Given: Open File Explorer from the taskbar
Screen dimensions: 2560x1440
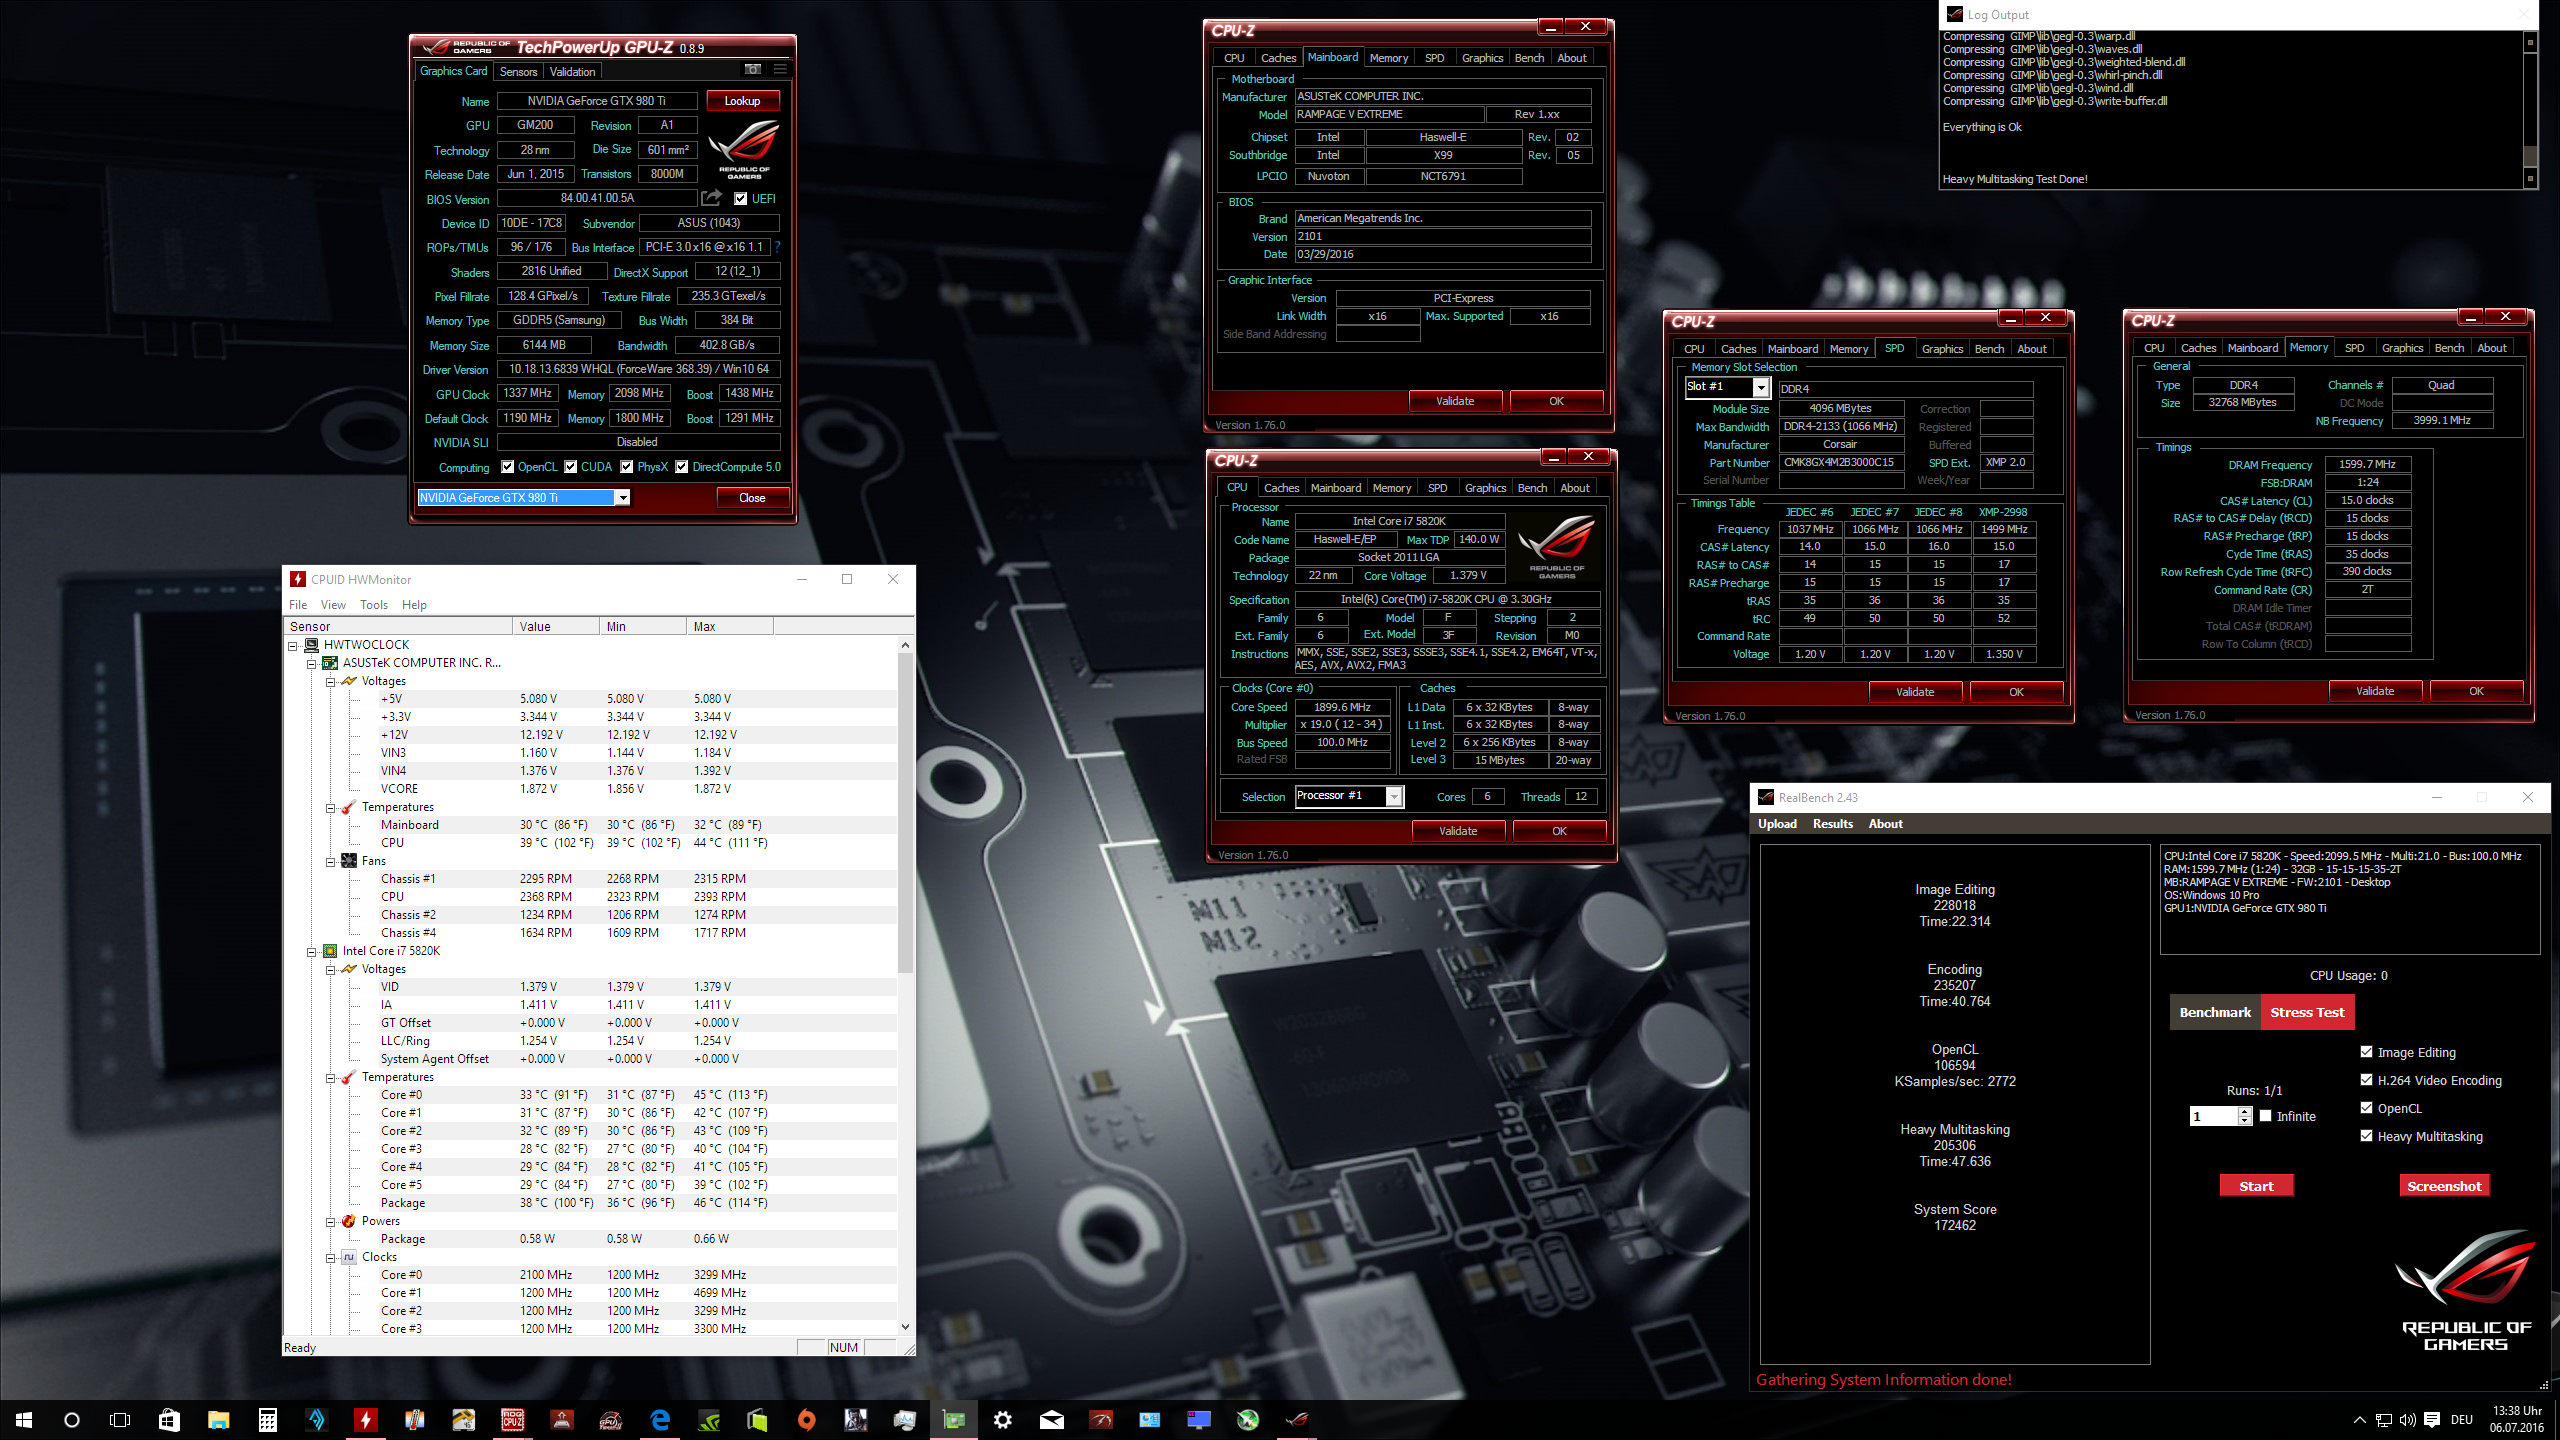Looking at the screenshot, I should pos(218,1419).
